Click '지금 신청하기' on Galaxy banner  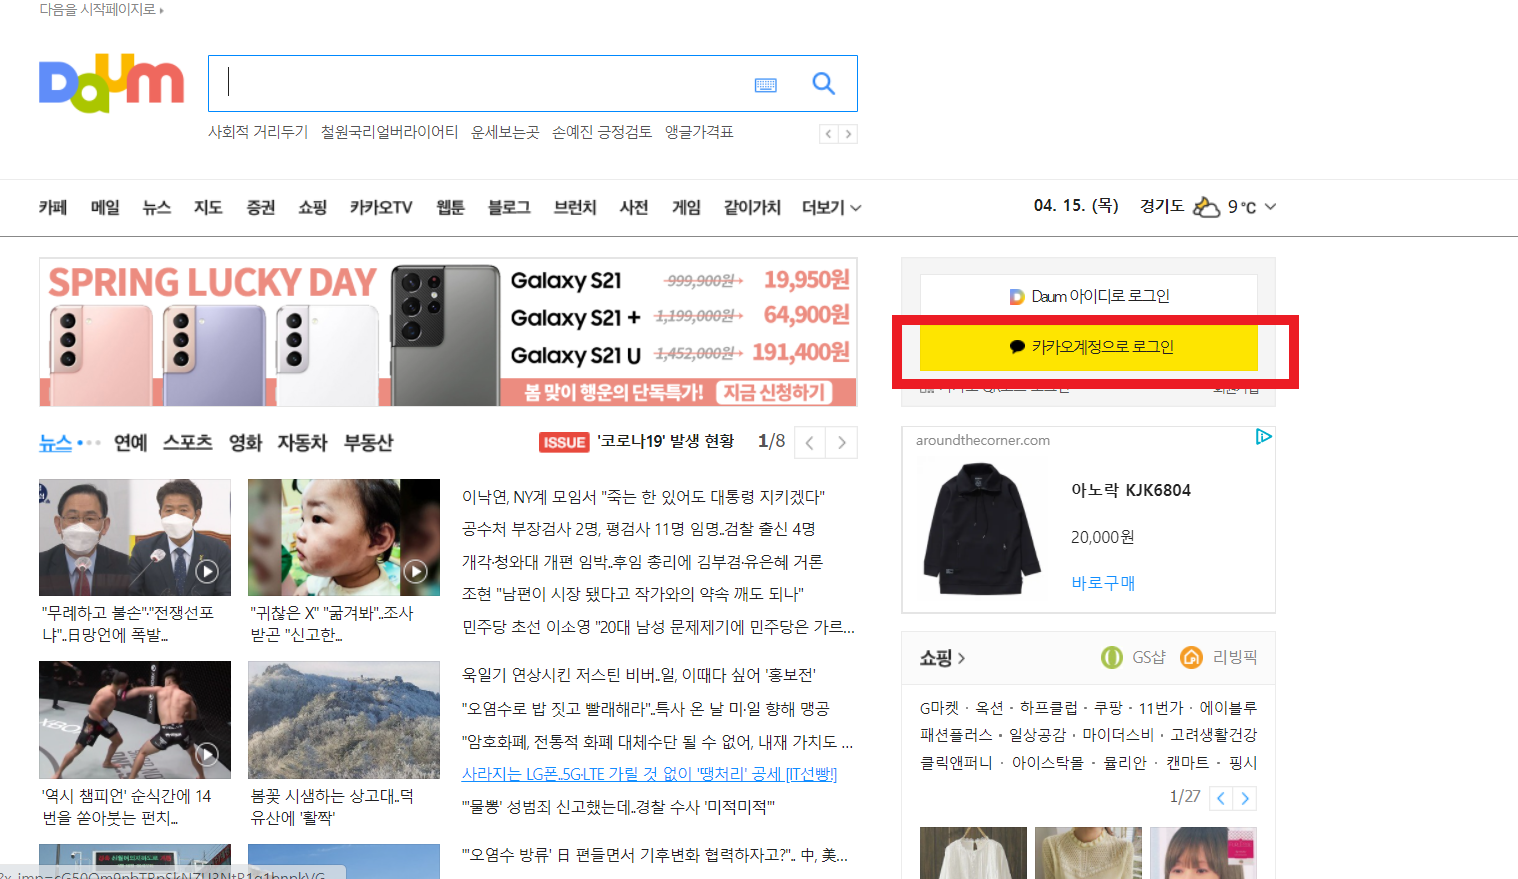[774, 392]
